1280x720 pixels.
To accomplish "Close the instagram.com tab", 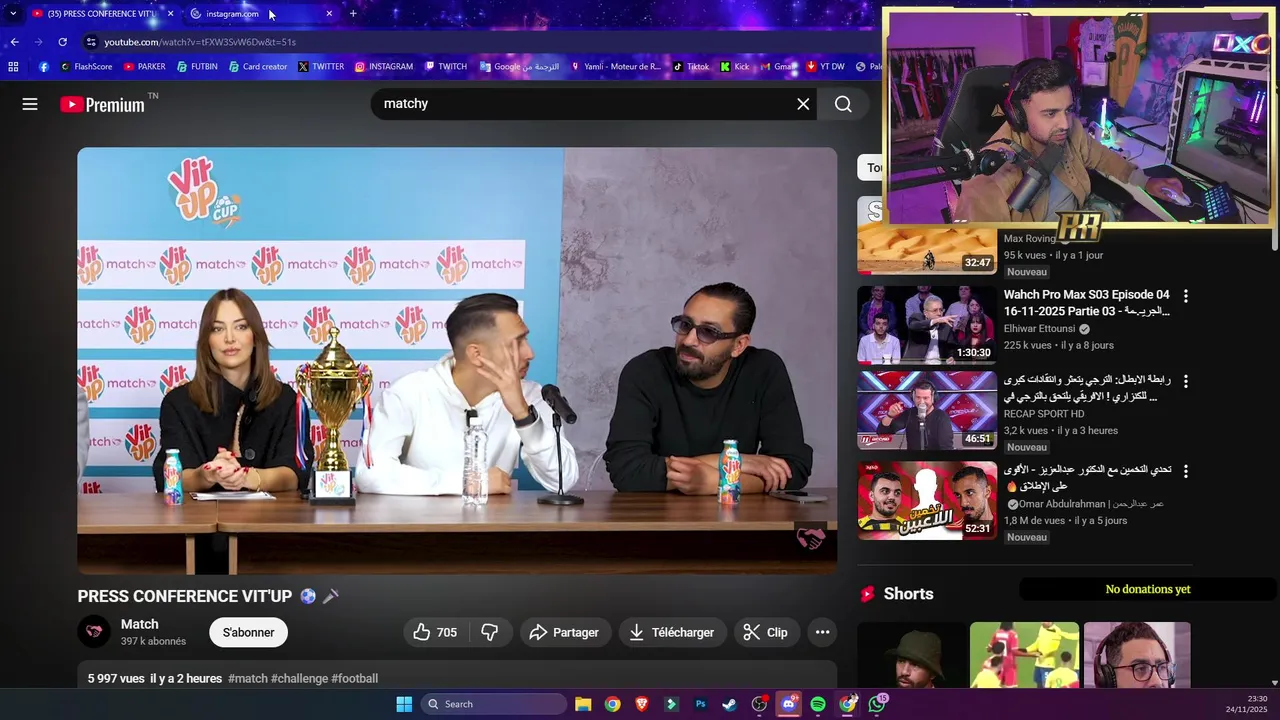I will pyautogui.click(x=329, y=14).
